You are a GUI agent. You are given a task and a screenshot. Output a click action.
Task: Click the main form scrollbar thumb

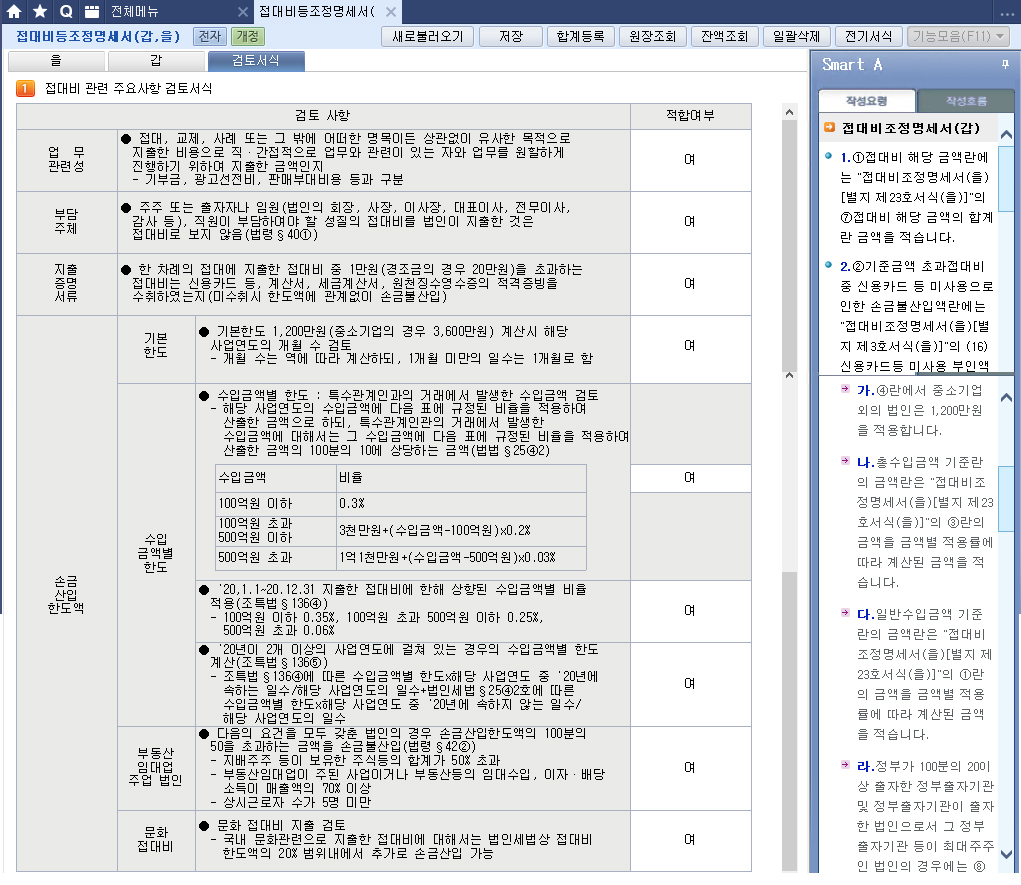point(789,246)
